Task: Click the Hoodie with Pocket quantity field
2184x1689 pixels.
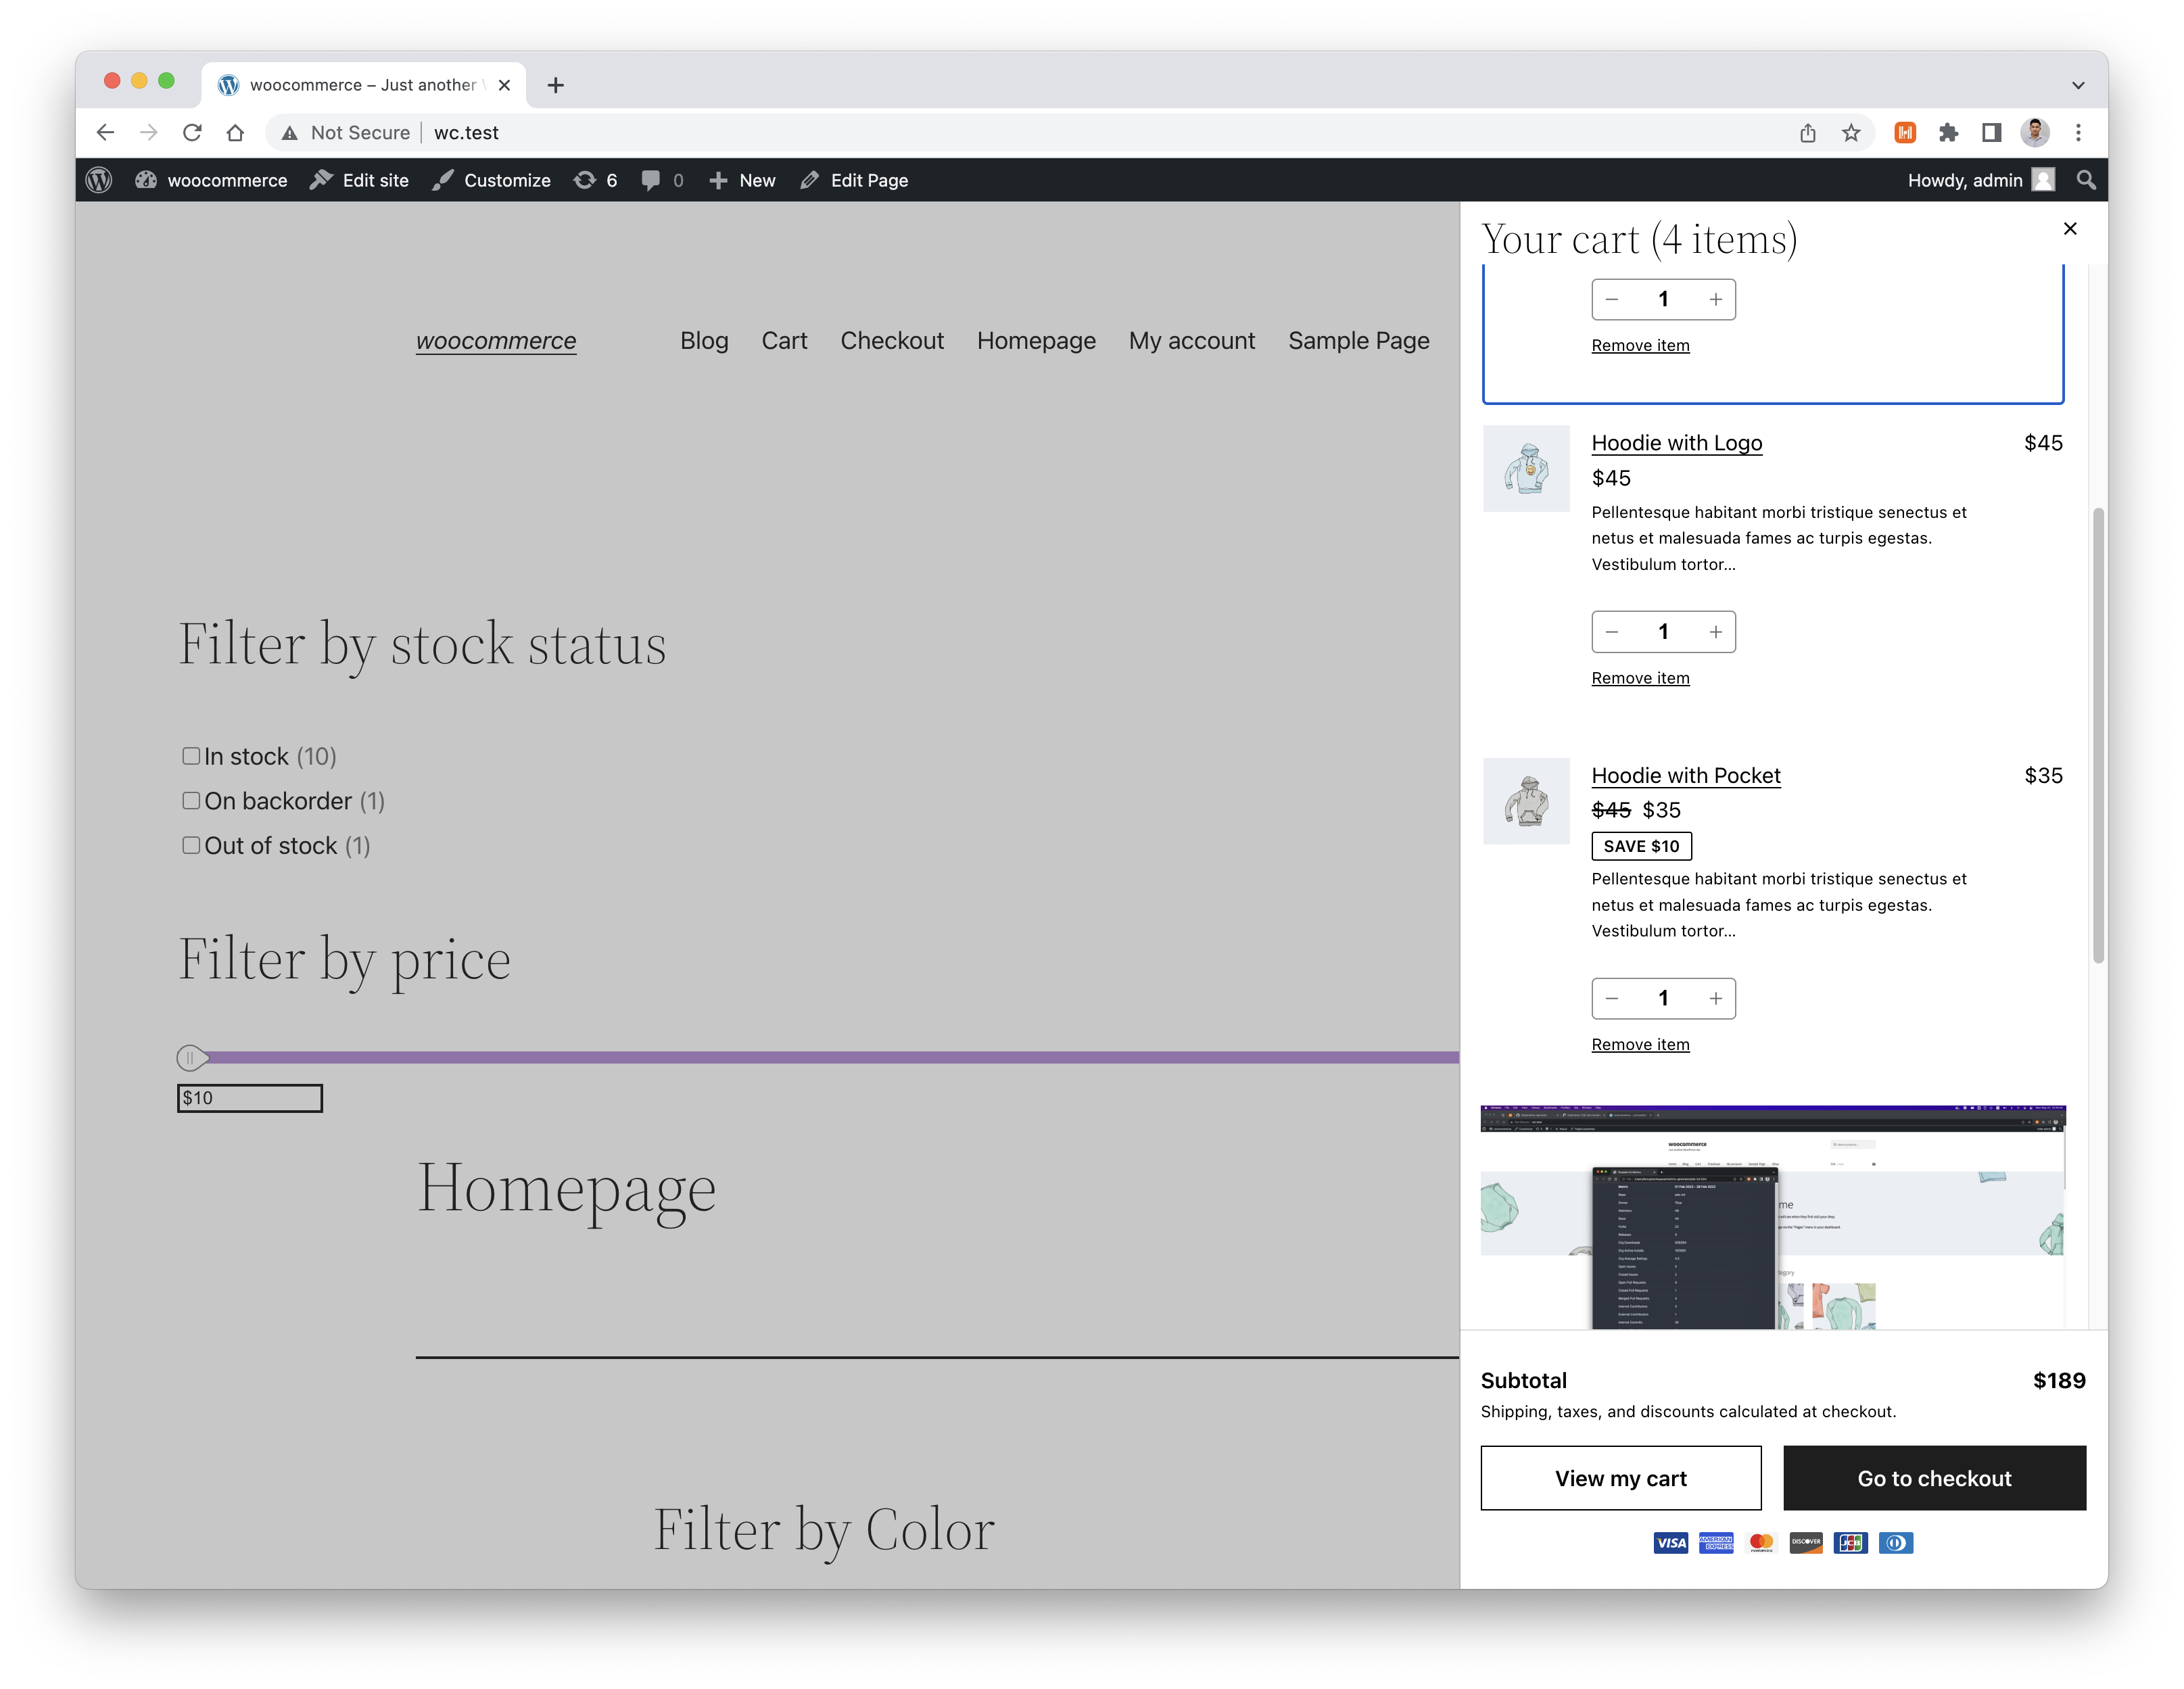Action: tap(1663, 999)
